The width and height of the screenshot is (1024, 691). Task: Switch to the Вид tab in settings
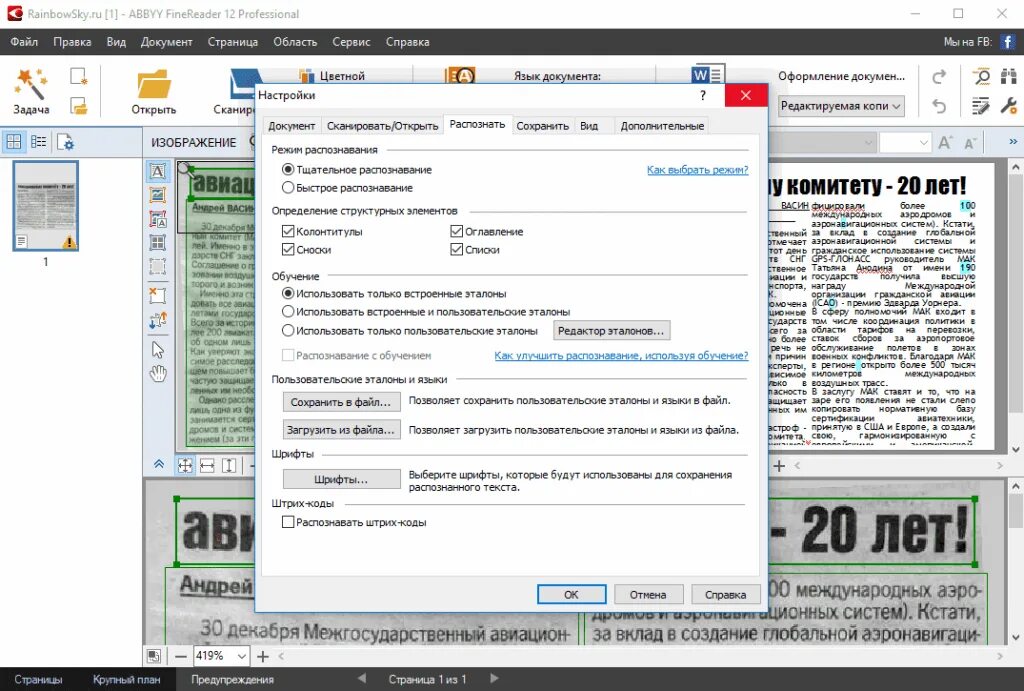(589, 126)
